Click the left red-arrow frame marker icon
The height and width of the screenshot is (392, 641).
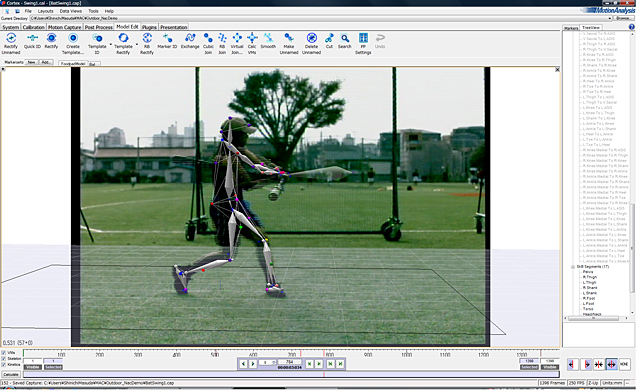coord(572,364)
